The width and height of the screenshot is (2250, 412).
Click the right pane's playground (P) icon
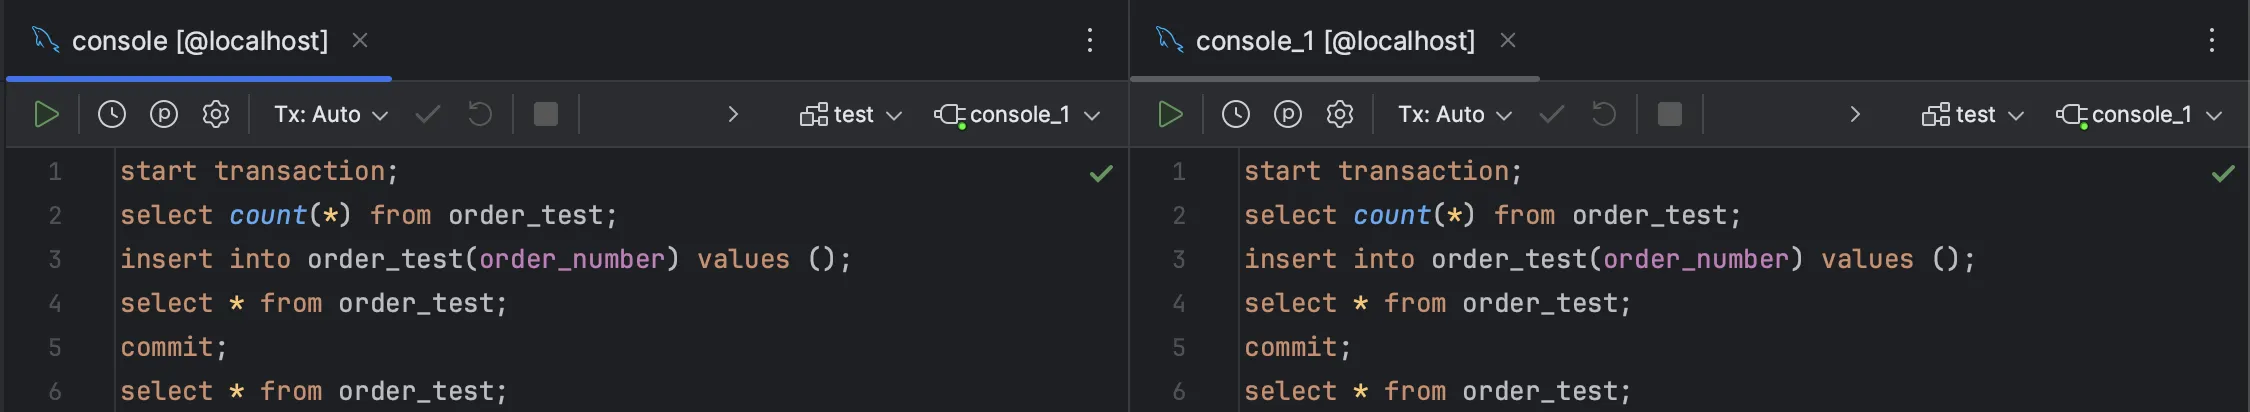[1288, 114]
